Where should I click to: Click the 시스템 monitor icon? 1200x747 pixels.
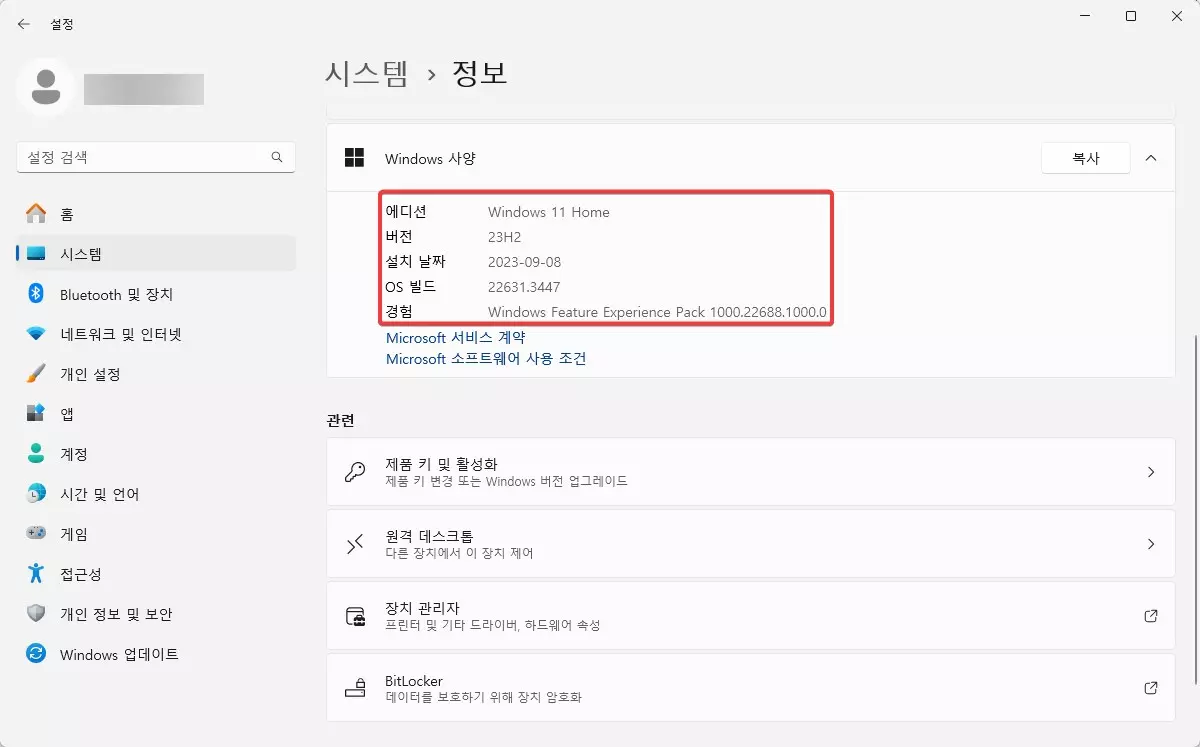point(36,254)
